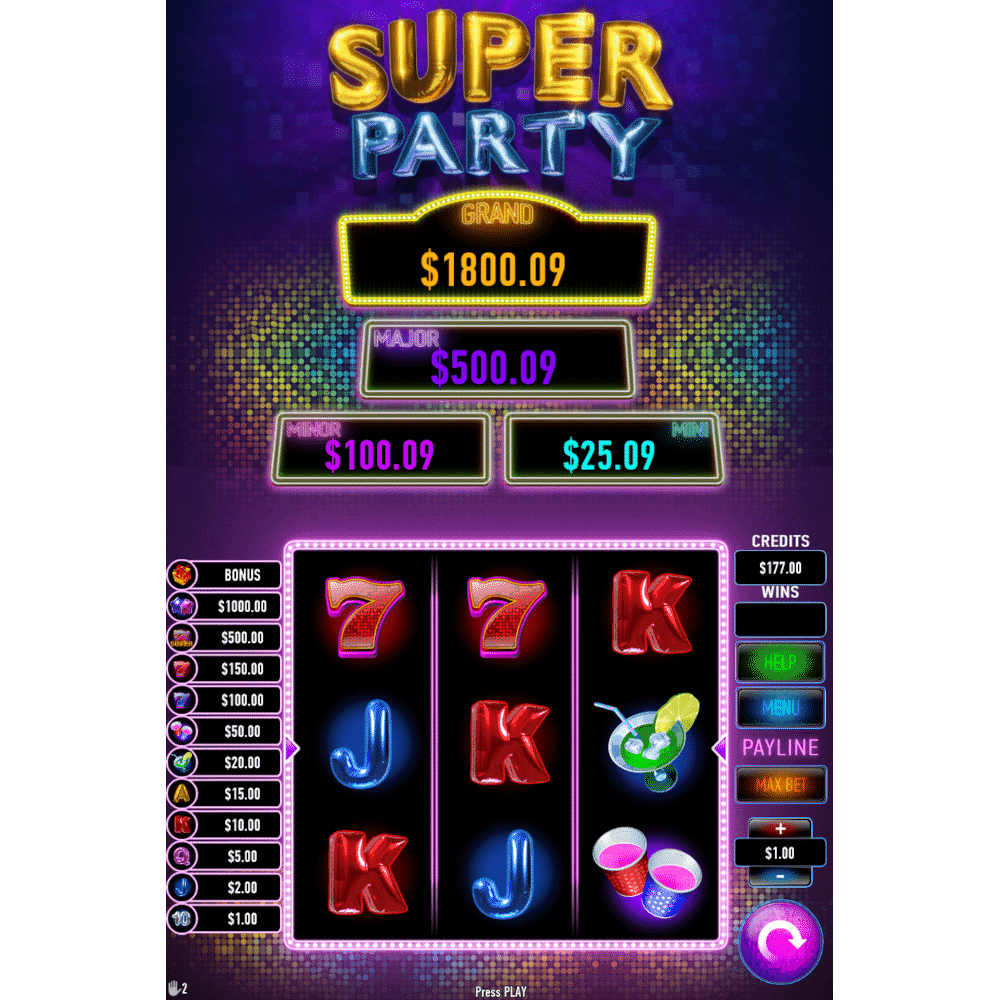Select the GRAND jackpot display
This screenshot has height=1000, width=1000.
coord(497,250)
